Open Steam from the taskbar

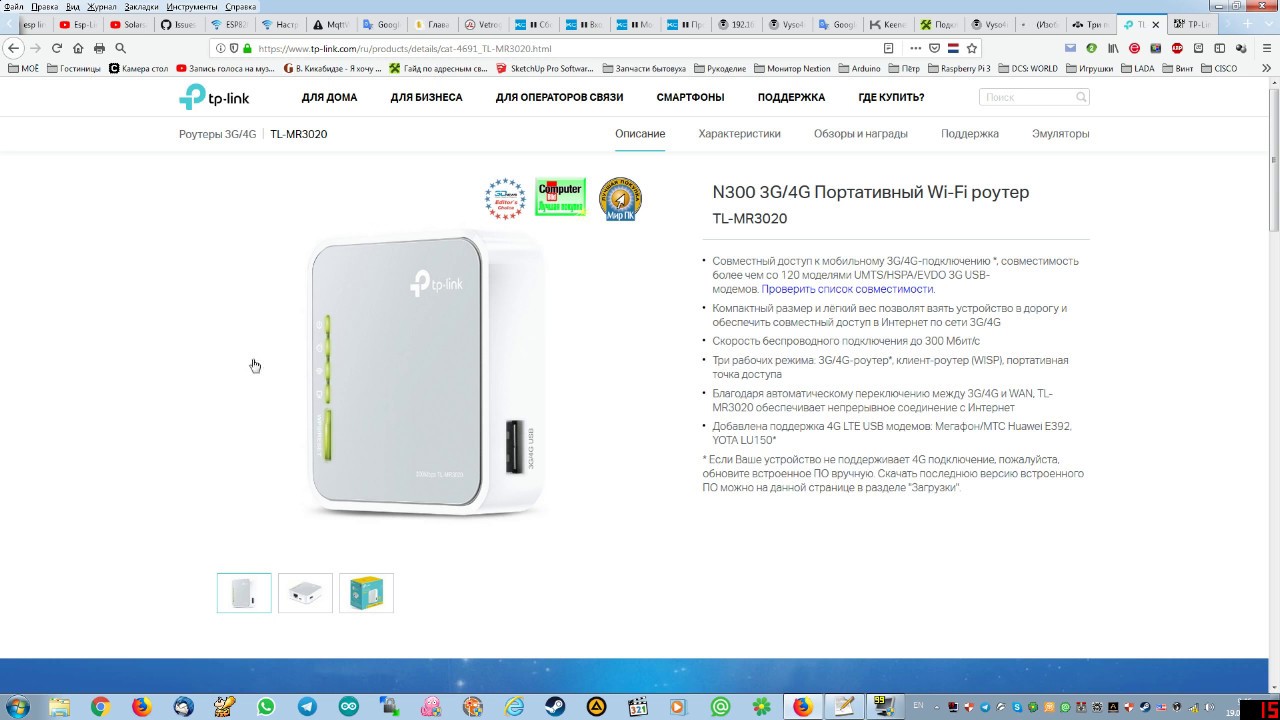click(554, 707)
